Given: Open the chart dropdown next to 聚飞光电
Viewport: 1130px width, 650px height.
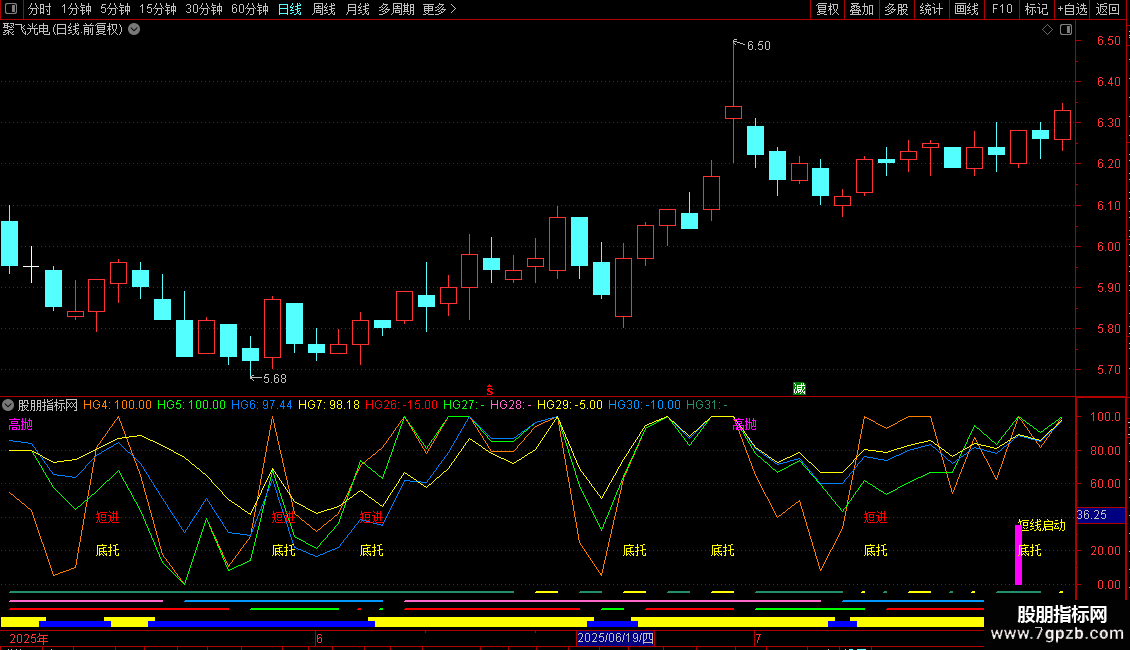Looking at the screenshot, I should 134,30.
